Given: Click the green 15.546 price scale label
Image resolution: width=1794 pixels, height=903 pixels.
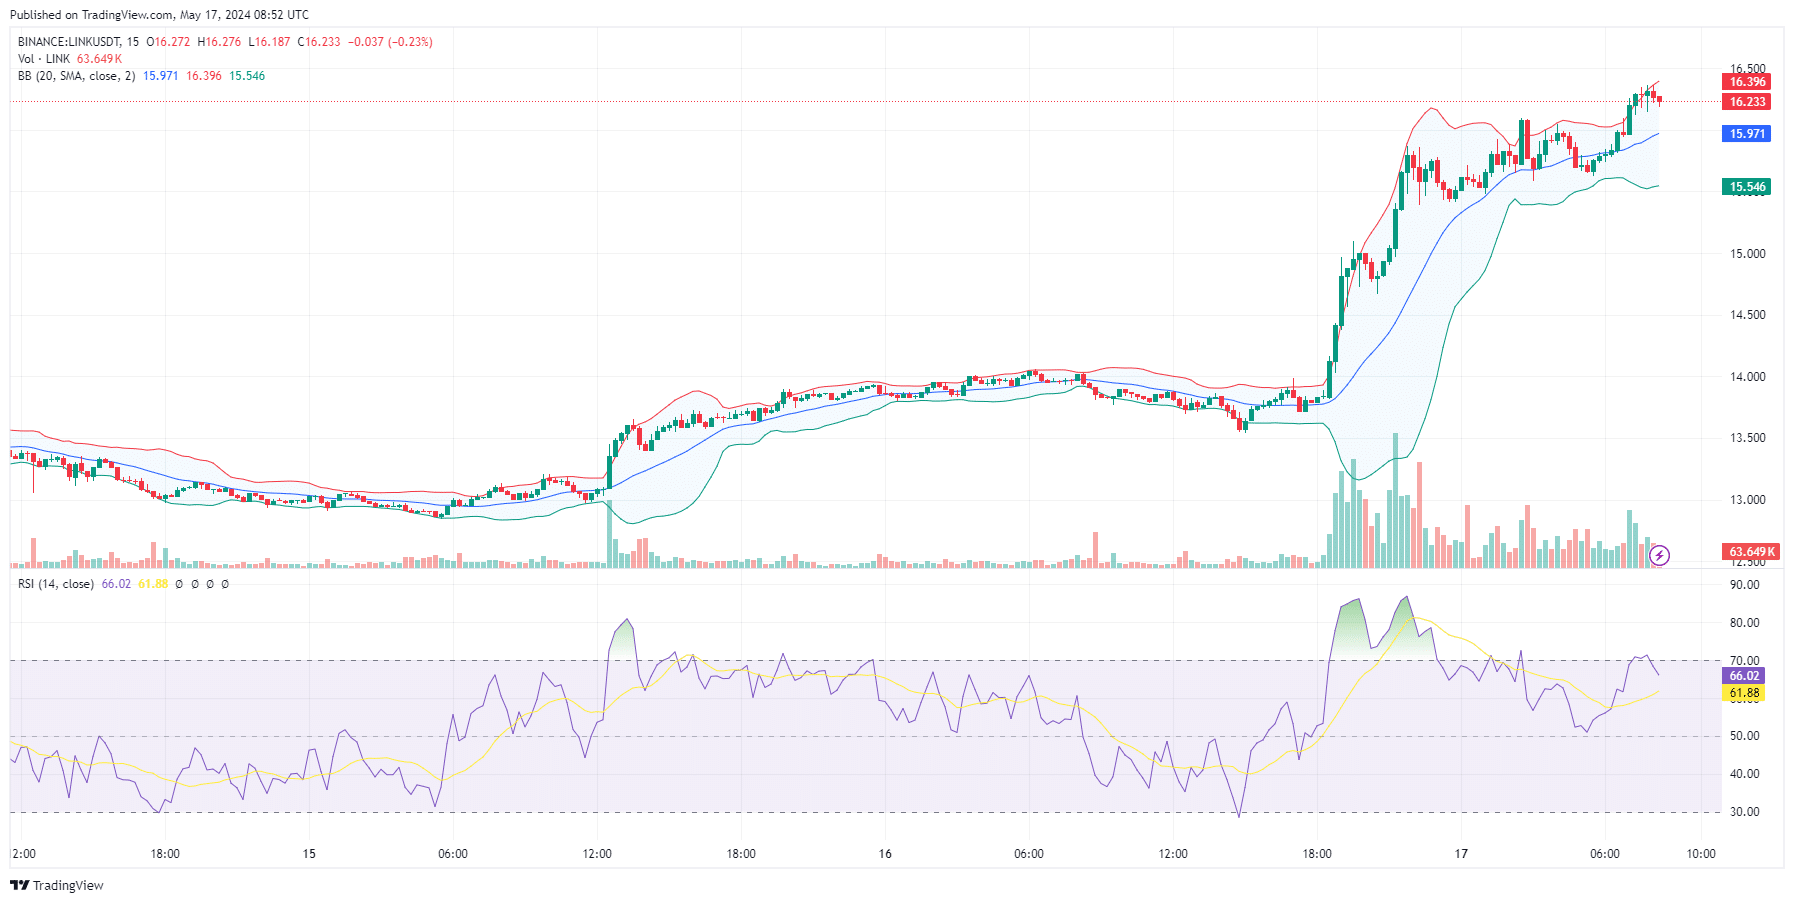Looking at the screenshot, I should tap(1747, 187).
